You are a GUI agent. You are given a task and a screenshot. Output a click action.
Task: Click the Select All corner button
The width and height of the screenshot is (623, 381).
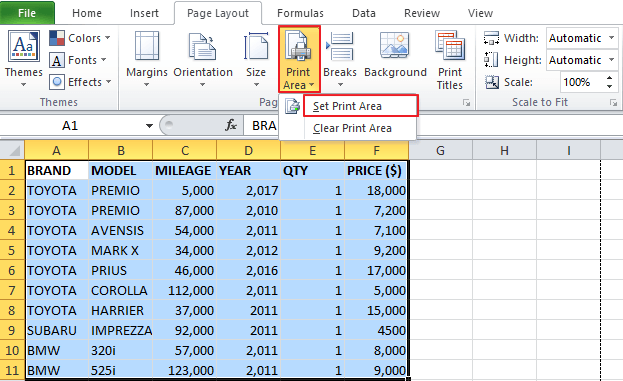point(12,150)
